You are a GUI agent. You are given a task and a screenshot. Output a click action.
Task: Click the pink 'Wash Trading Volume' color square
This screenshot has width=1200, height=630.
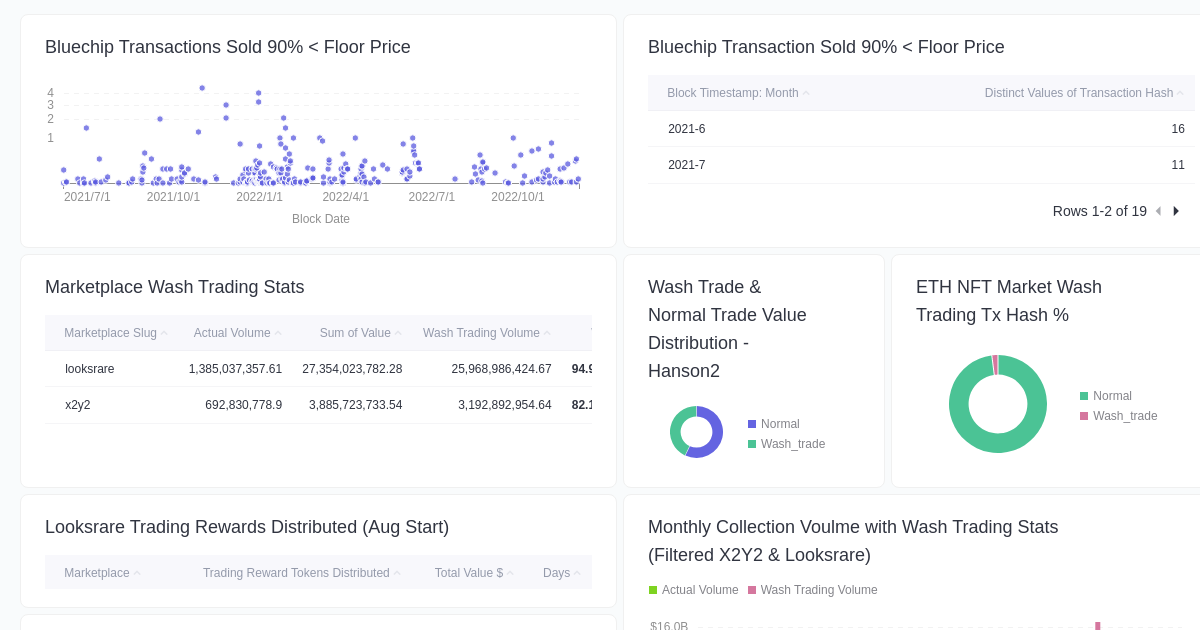click(754, 590)
